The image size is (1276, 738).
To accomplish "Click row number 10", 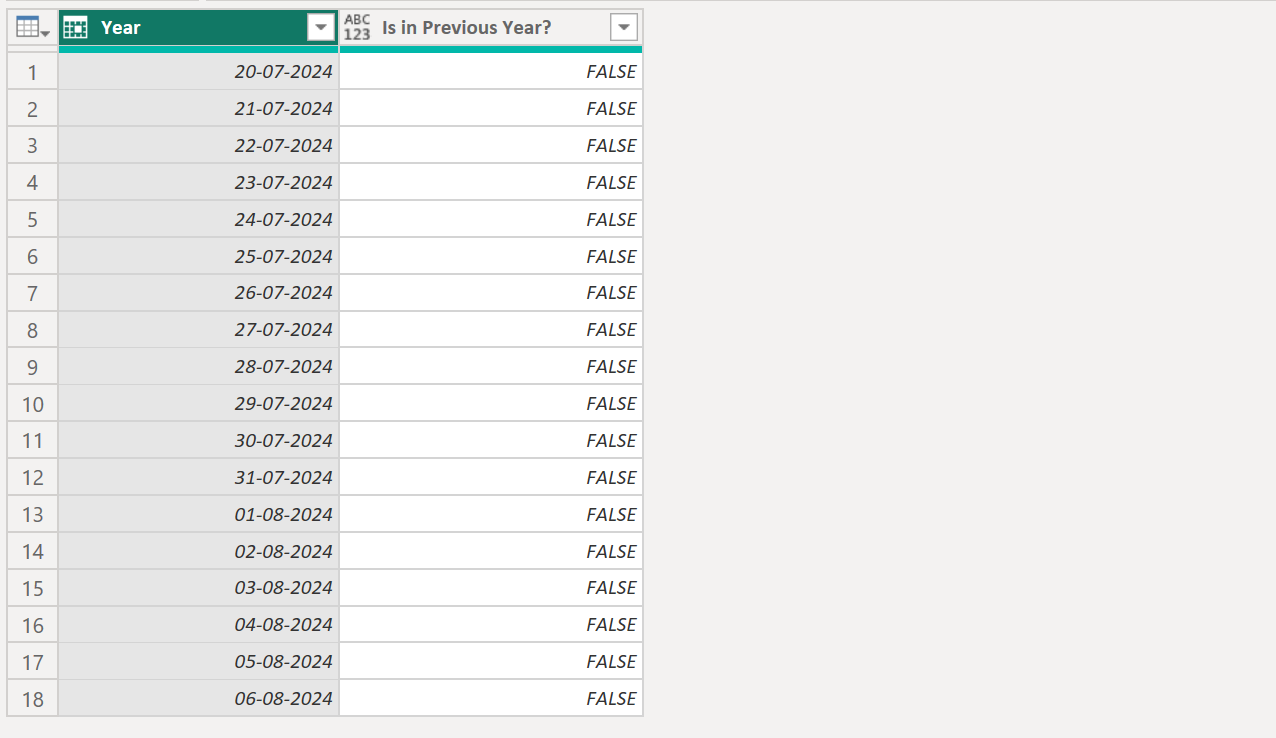I will [31, 403].
